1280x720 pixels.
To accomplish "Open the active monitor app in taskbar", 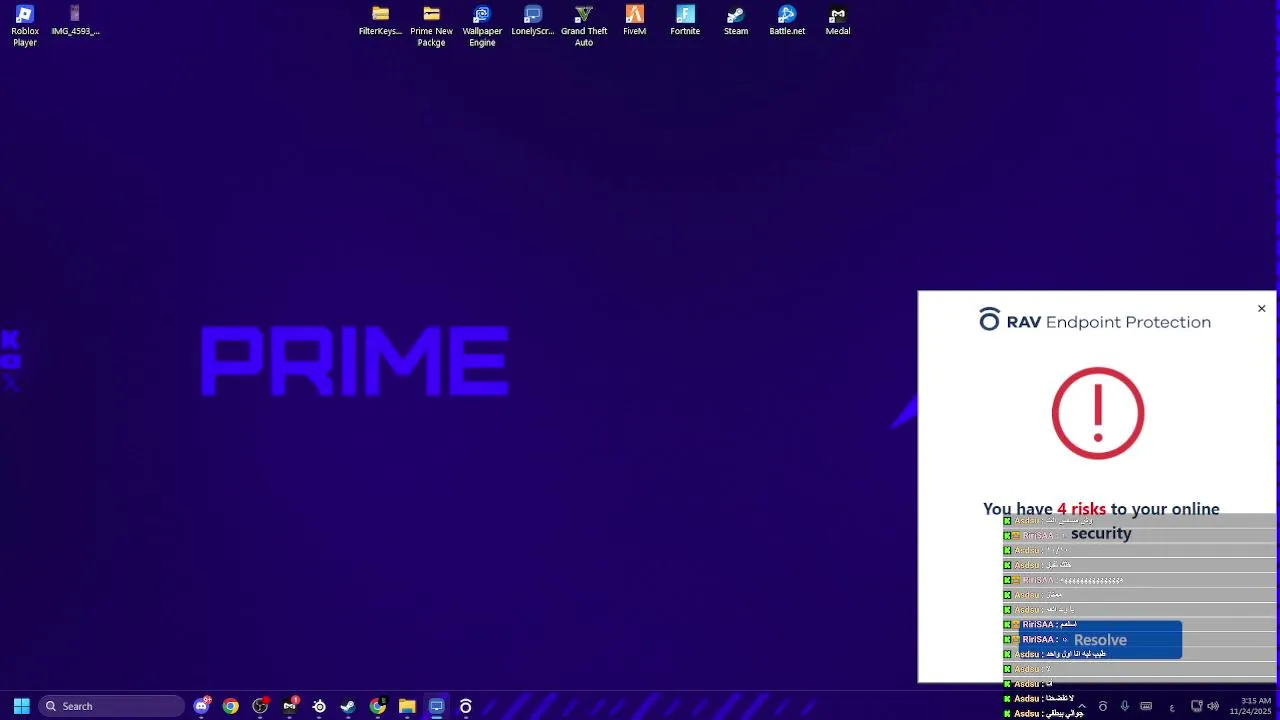I will tap(436, 706).
